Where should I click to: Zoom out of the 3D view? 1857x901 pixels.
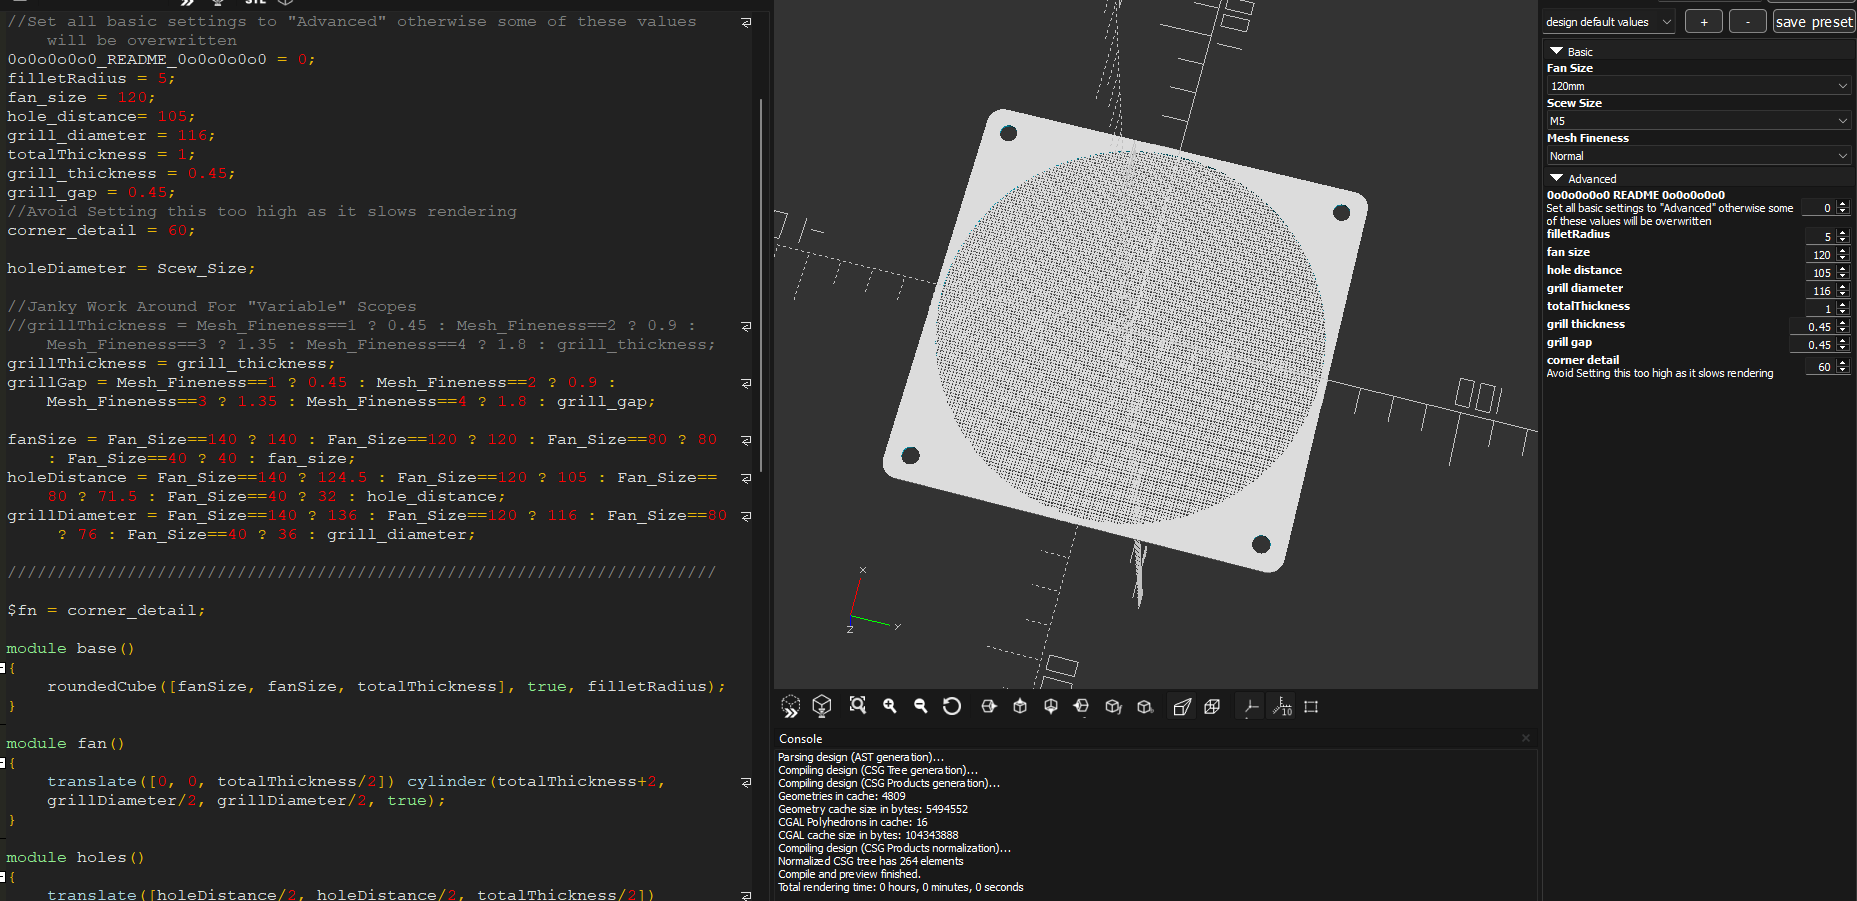click(920, 706)
